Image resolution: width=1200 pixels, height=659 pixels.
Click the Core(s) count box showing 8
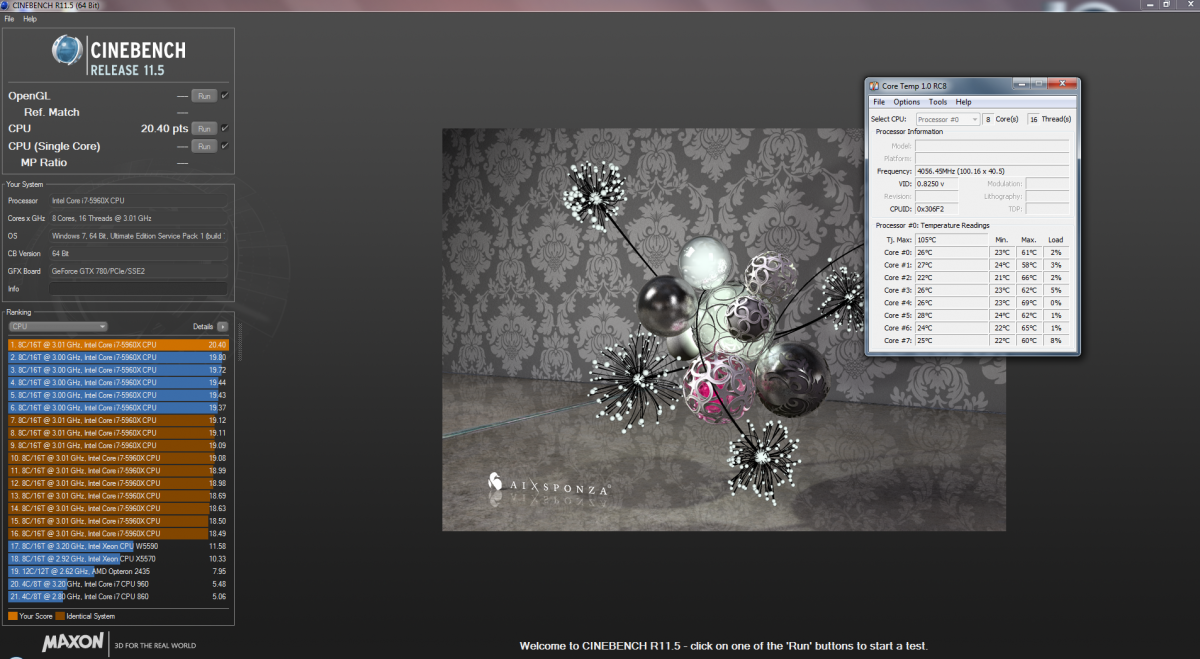(988, 119)
